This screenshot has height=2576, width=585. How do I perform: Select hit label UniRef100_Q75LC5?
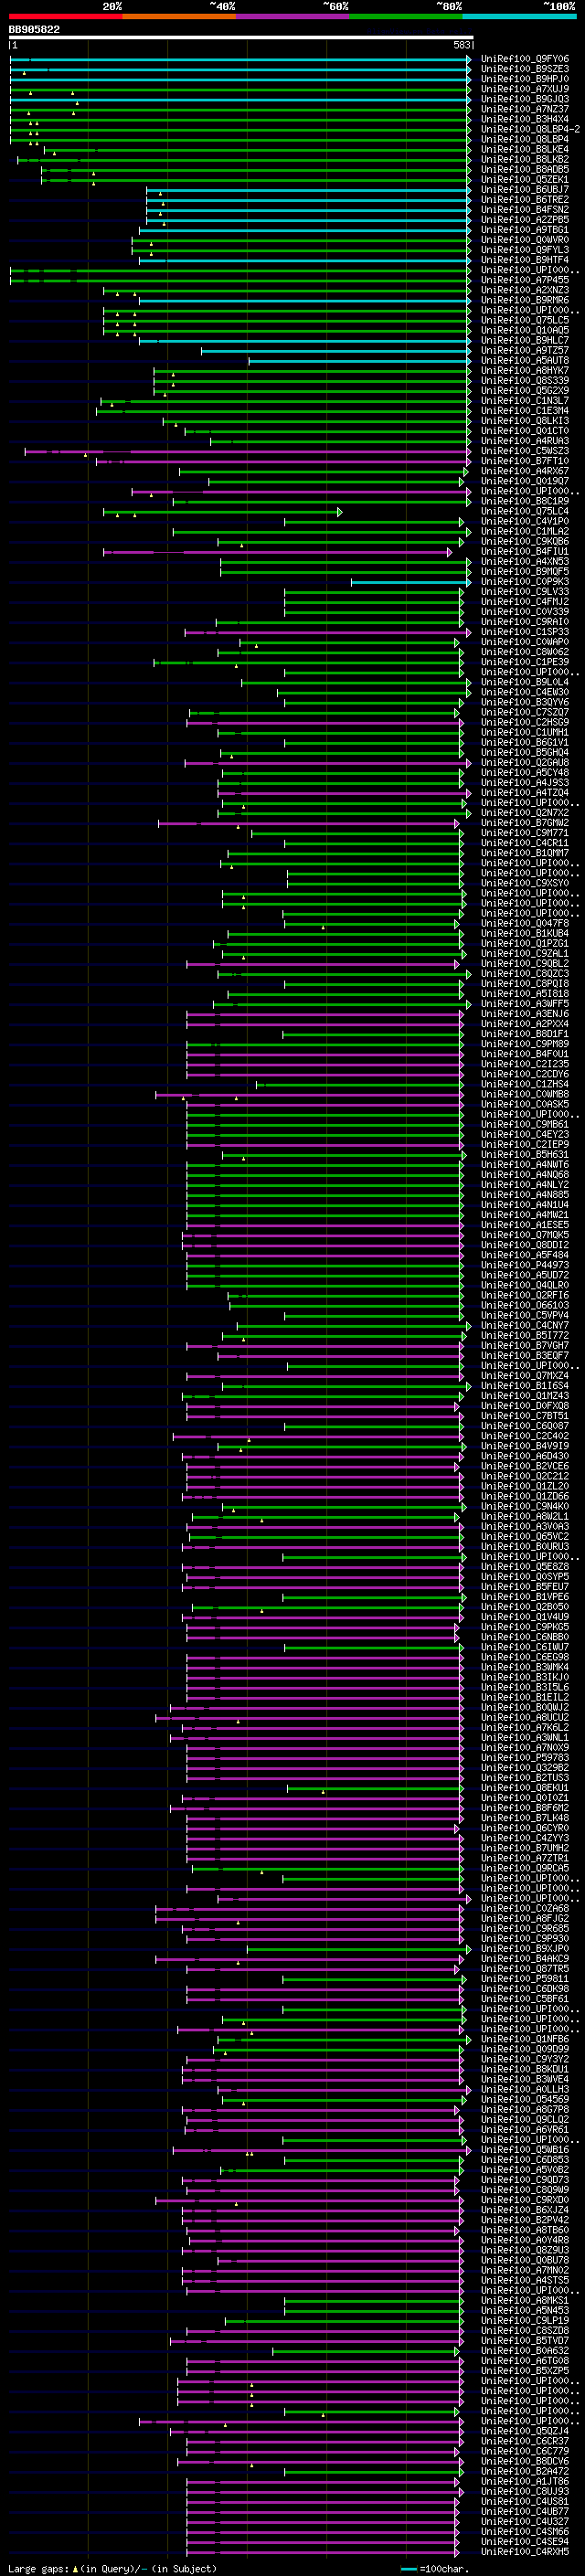coord(524,320)
